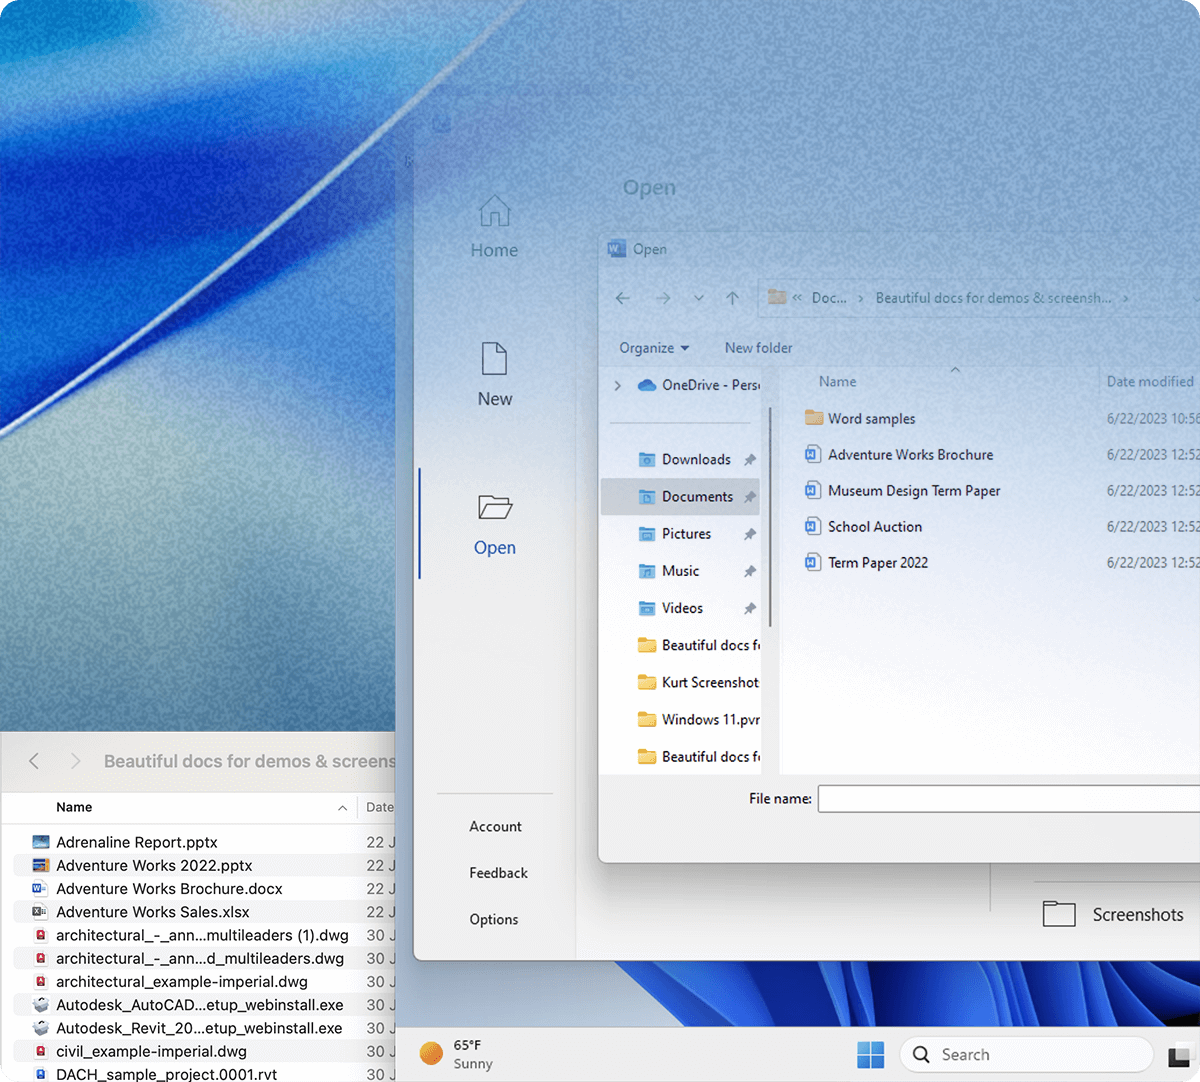
Task: Open Account page in Word sidebar
Action: (495, 827)
